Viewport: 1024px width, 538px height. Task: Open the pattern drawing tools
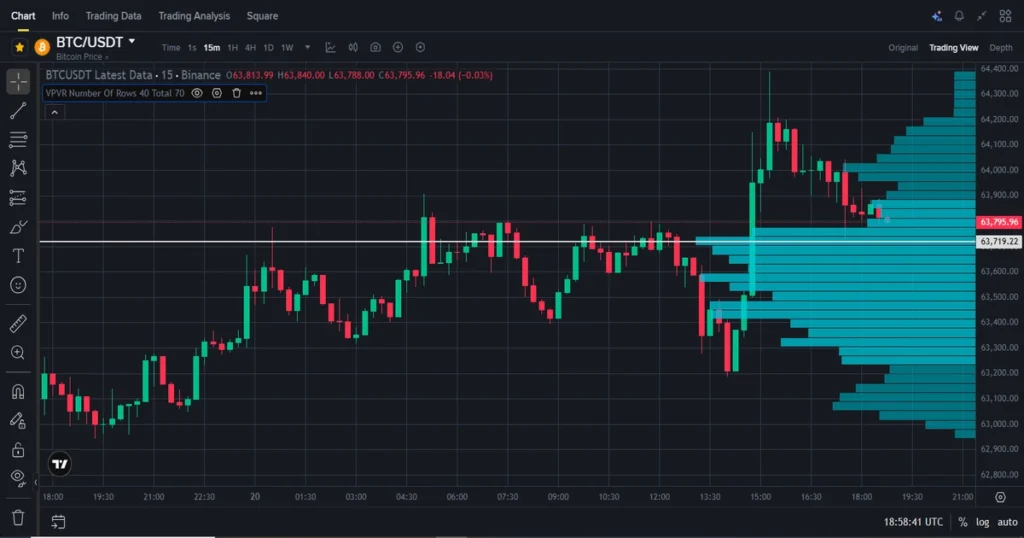click(18, 168)
